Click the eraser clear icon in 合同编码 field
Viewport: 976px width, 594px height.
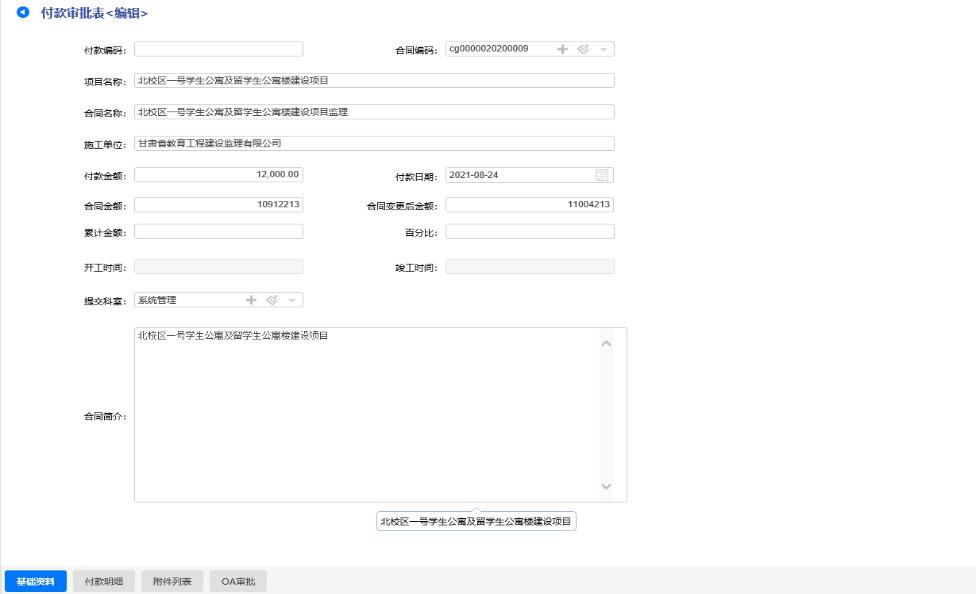[582, 49]
